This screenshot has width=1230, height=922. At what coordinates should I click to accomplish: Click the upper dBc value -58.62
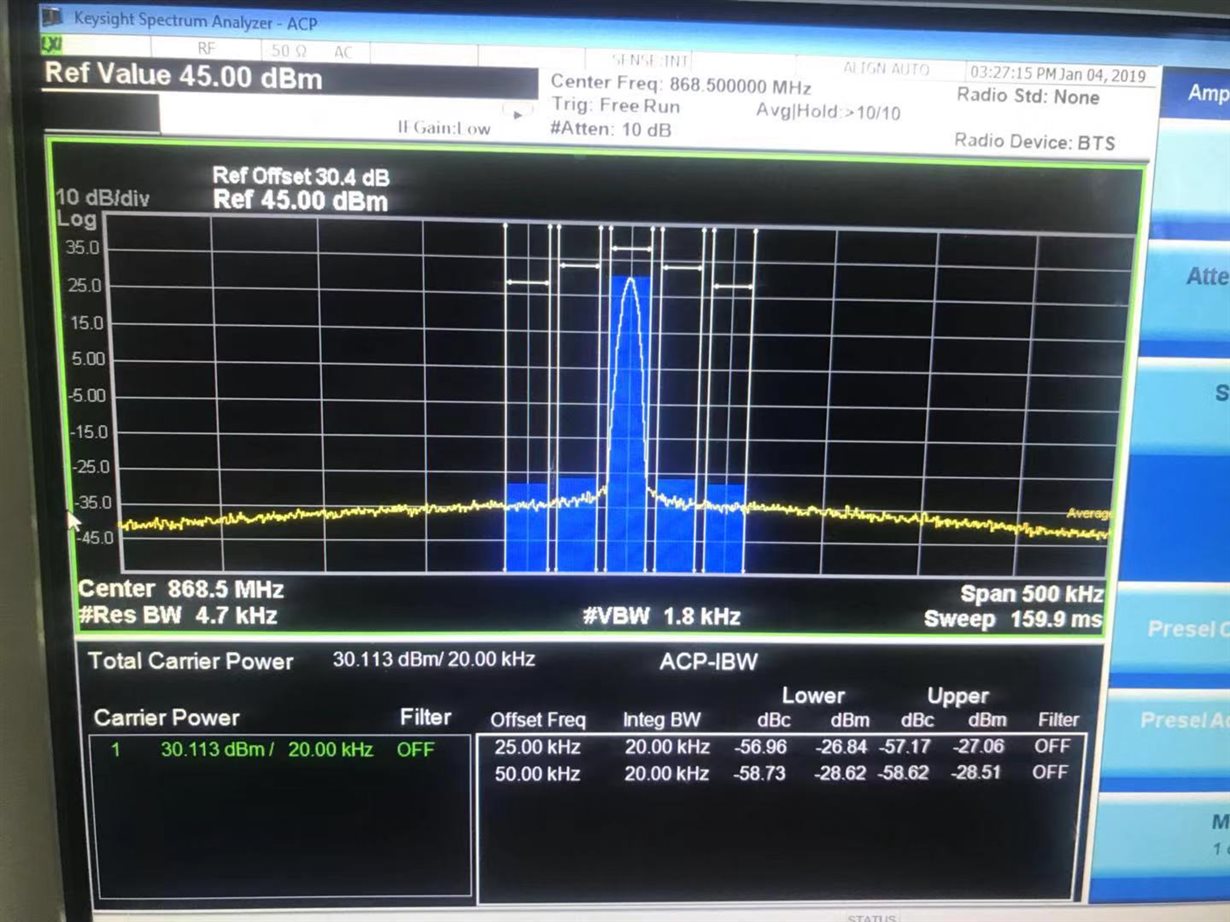coord(902,773)
